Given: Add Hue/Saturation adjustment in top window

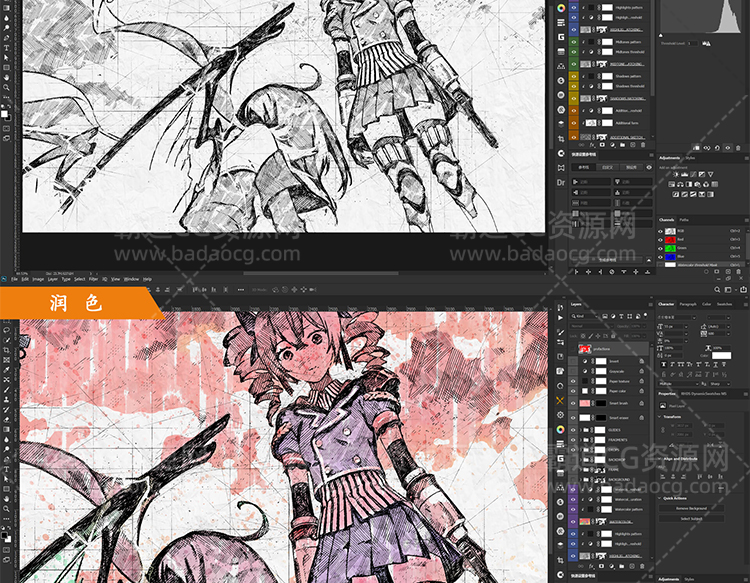Looking at the screenshot, I should [672, 184].
